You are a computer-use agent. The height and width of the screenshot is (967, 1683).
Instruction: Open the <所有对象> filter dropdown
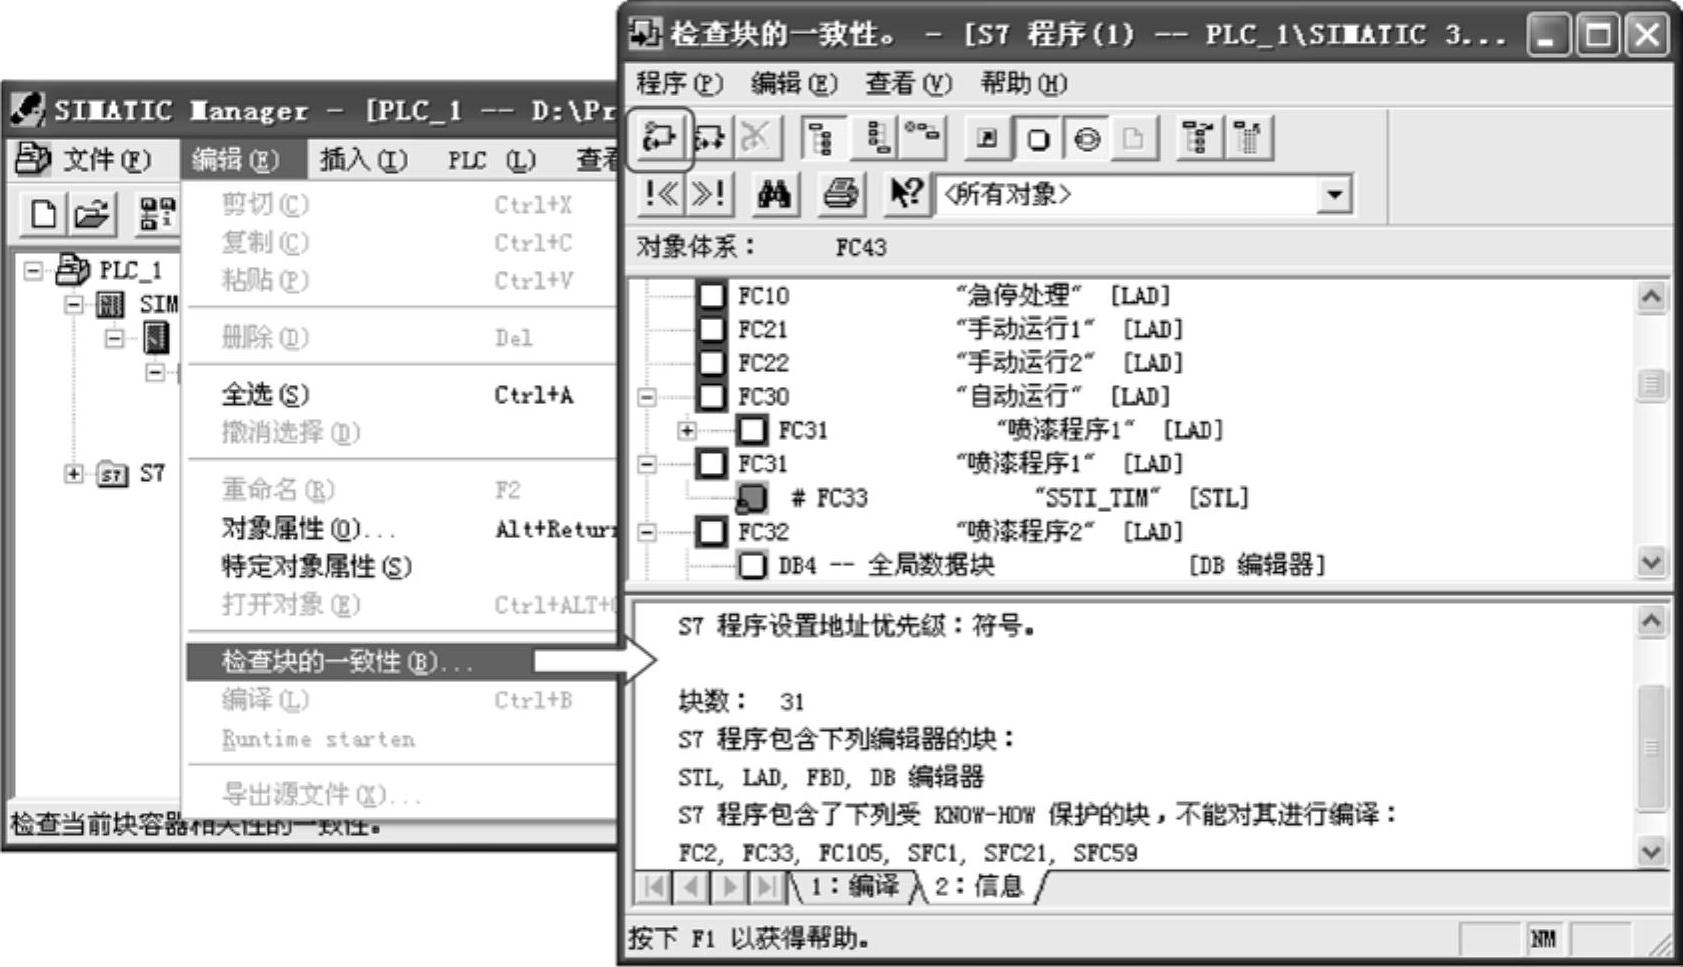[1334, 194]
